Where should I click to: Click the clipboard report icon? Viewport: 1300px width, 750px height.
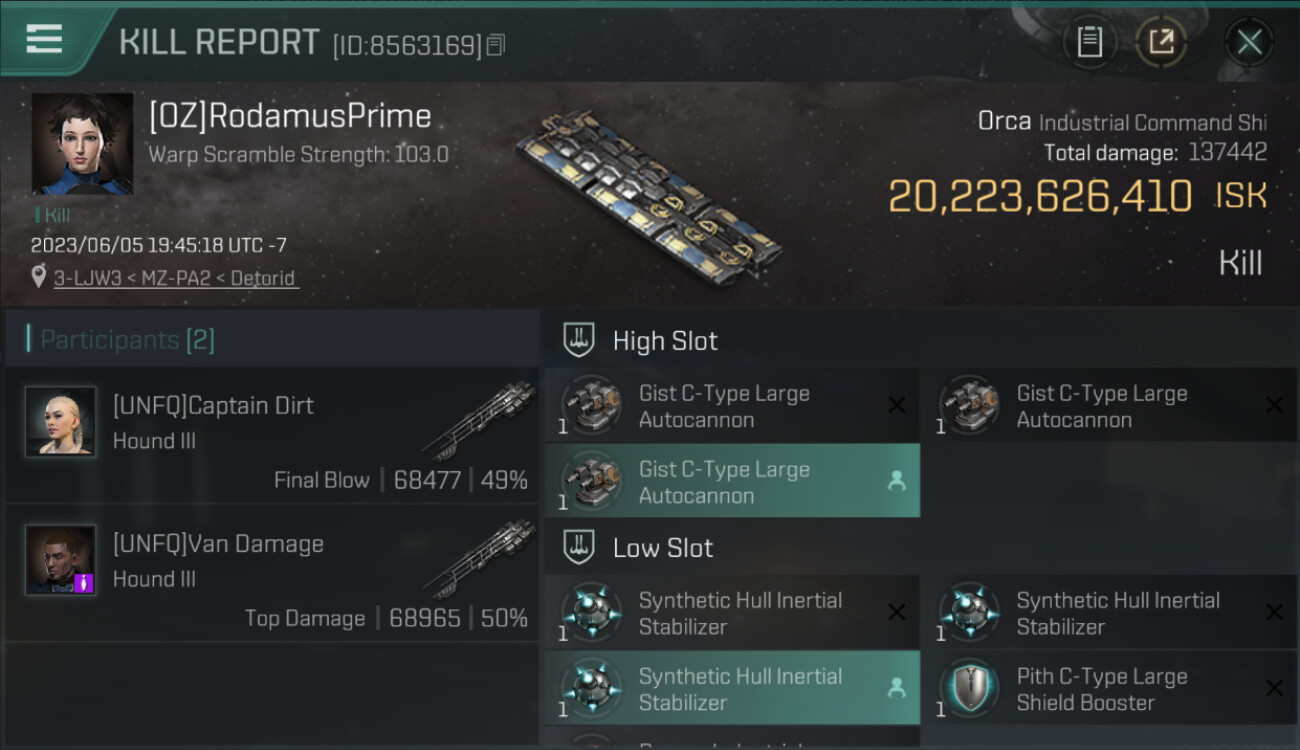[1089, 42]
